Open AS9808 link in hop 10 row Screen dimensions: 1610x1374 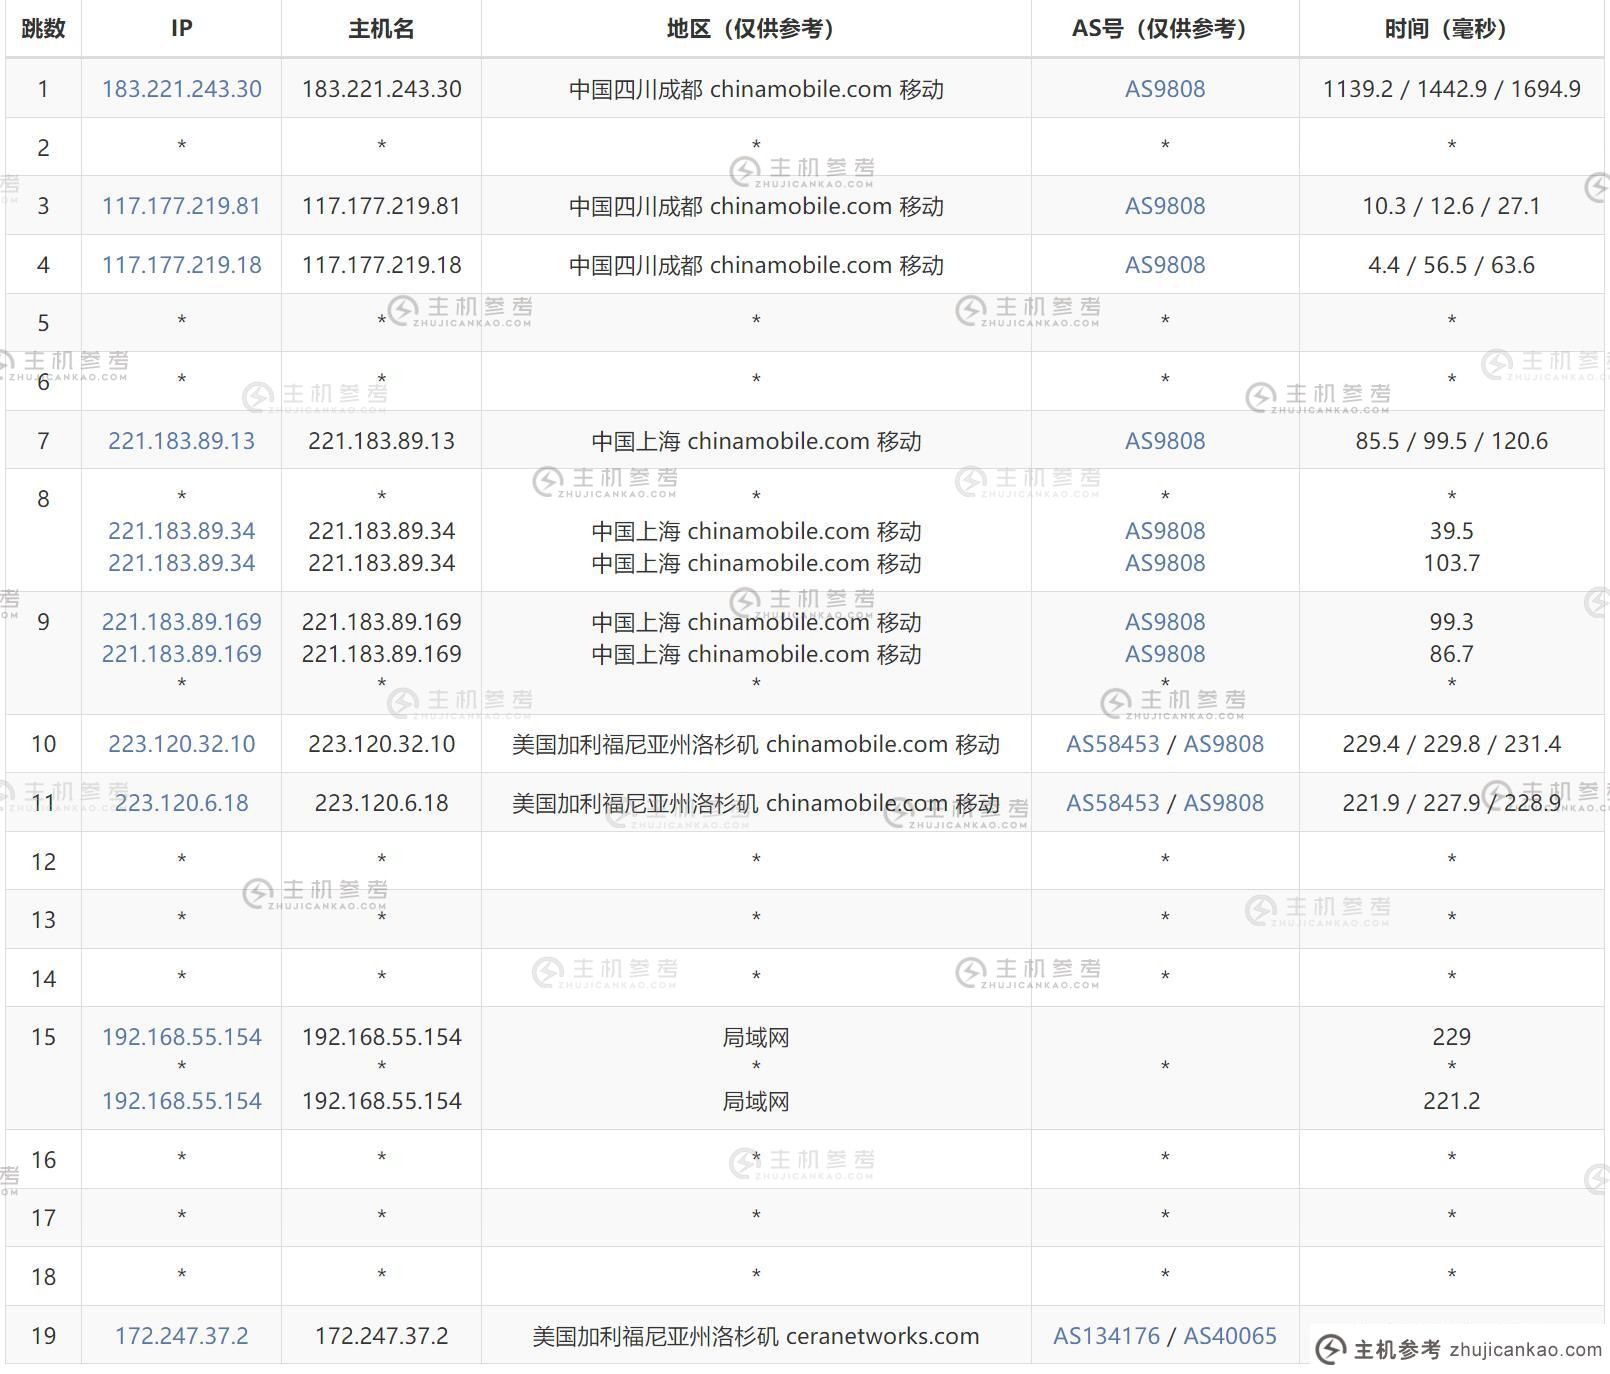(x=1224, y=744)
